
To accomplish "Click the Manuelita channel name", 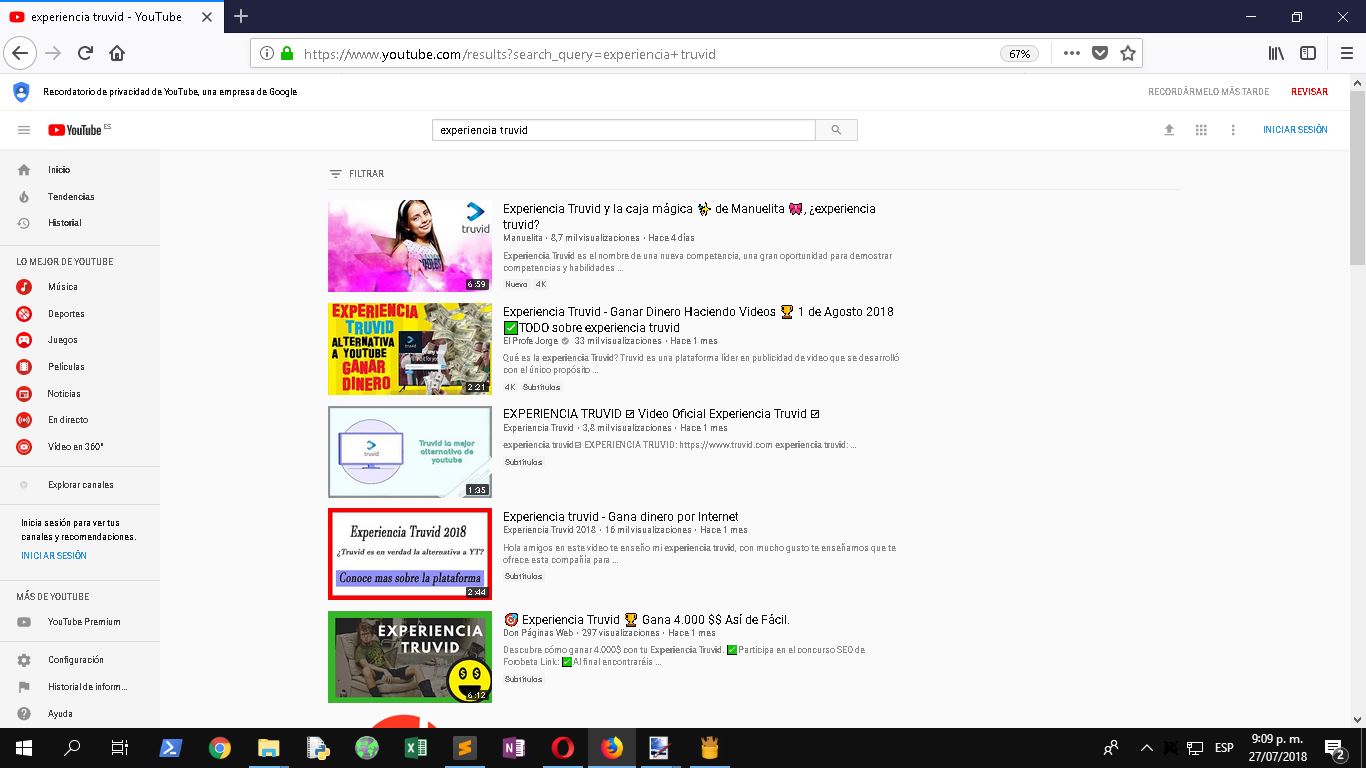I will point(523,238).
